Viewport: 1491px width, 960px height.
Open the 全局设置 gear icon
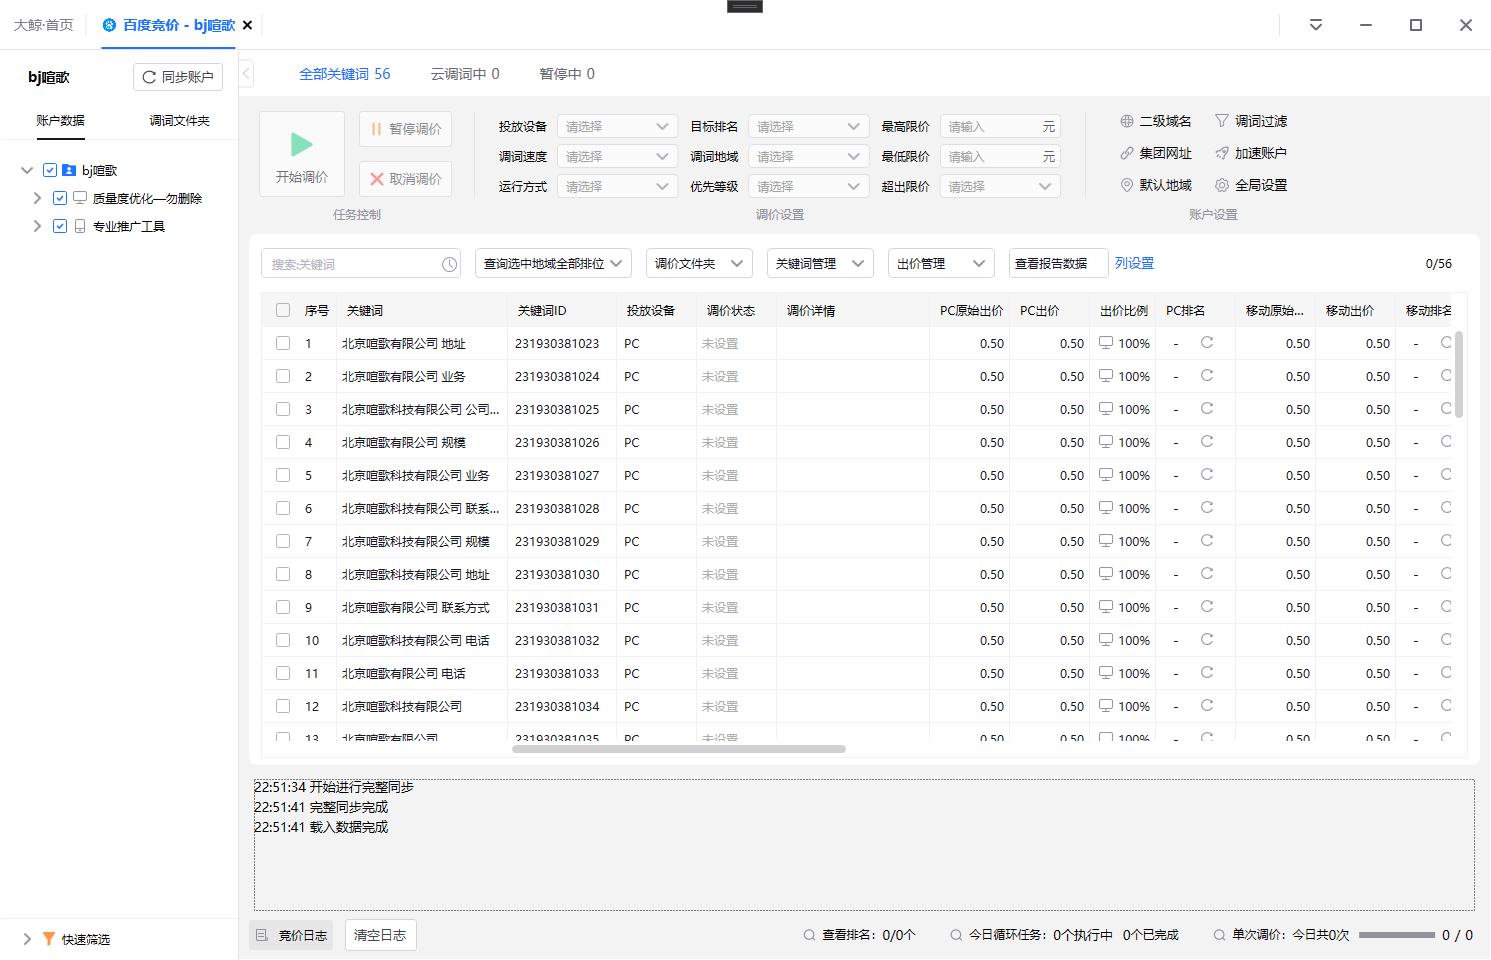point(1222,185)
